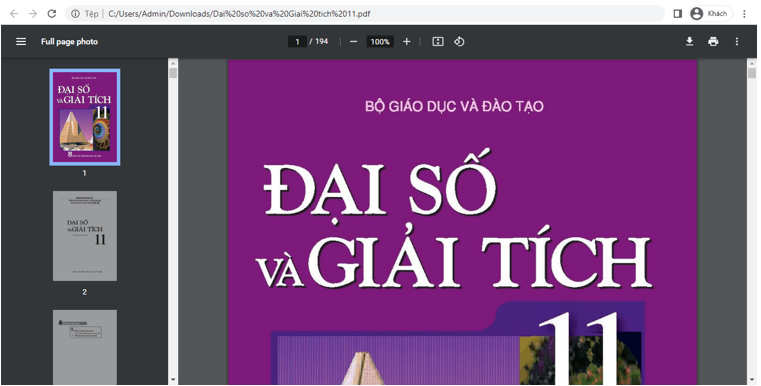Click the GIẢI TÍCH cover title text
The width and height of the screenshot is (761, 386).
tap(480, 256)
